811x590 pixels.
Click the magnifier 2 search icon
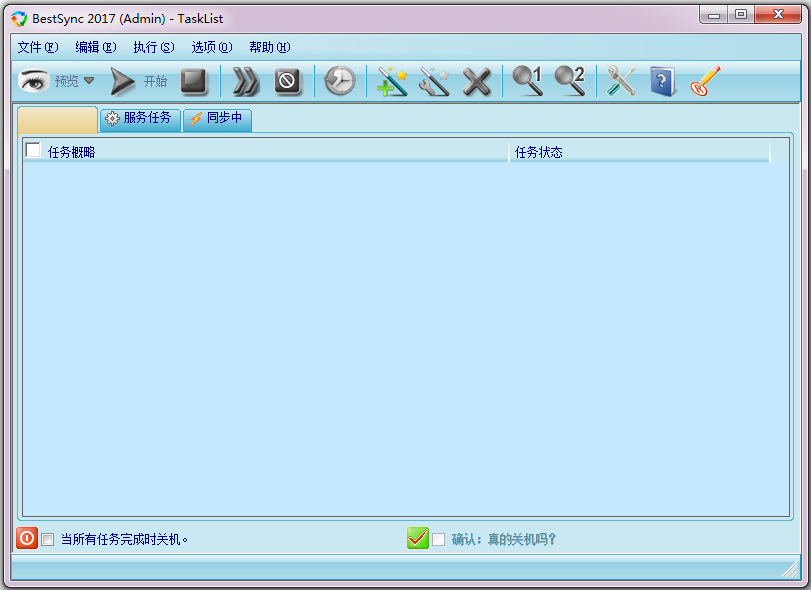(x=569, y=81)
